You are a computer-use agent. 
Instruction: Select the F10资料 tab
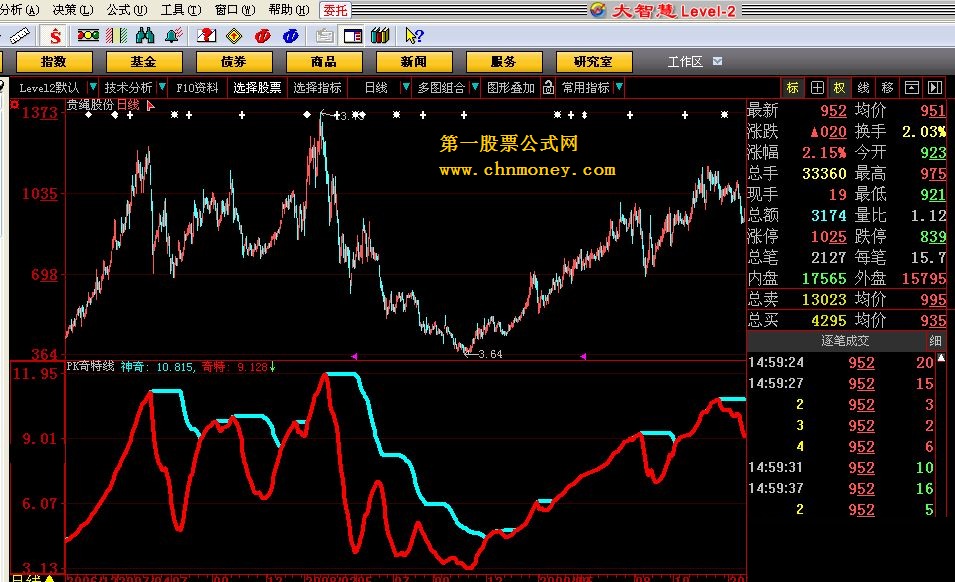click(x=197, y=88)
